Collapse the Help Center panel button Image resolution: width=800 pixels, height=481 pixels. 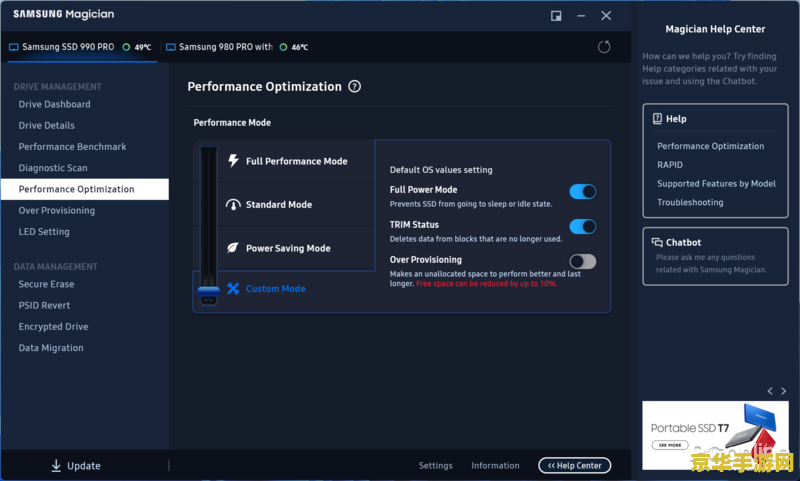(x=574, y=465)
